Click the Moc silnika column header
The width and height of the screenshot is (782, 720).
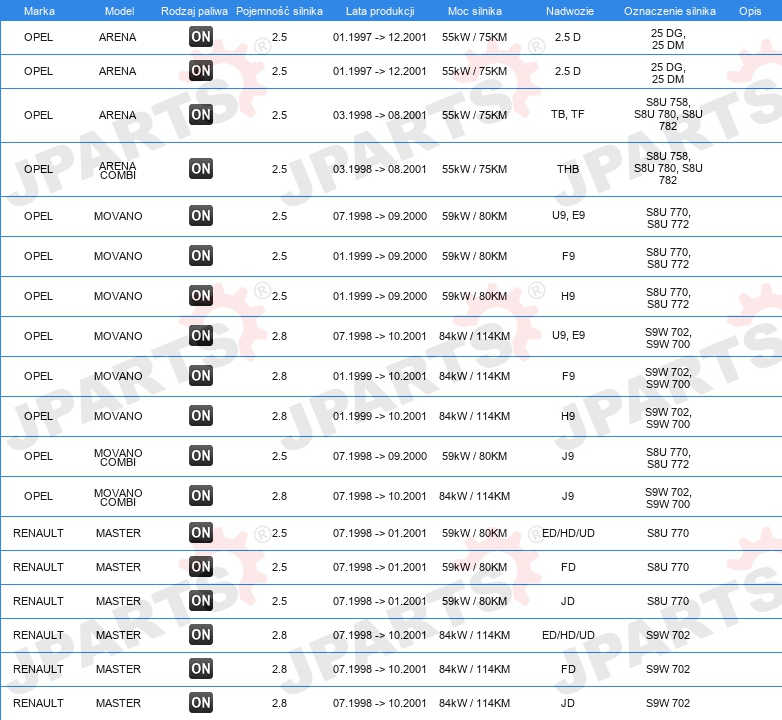475,11
